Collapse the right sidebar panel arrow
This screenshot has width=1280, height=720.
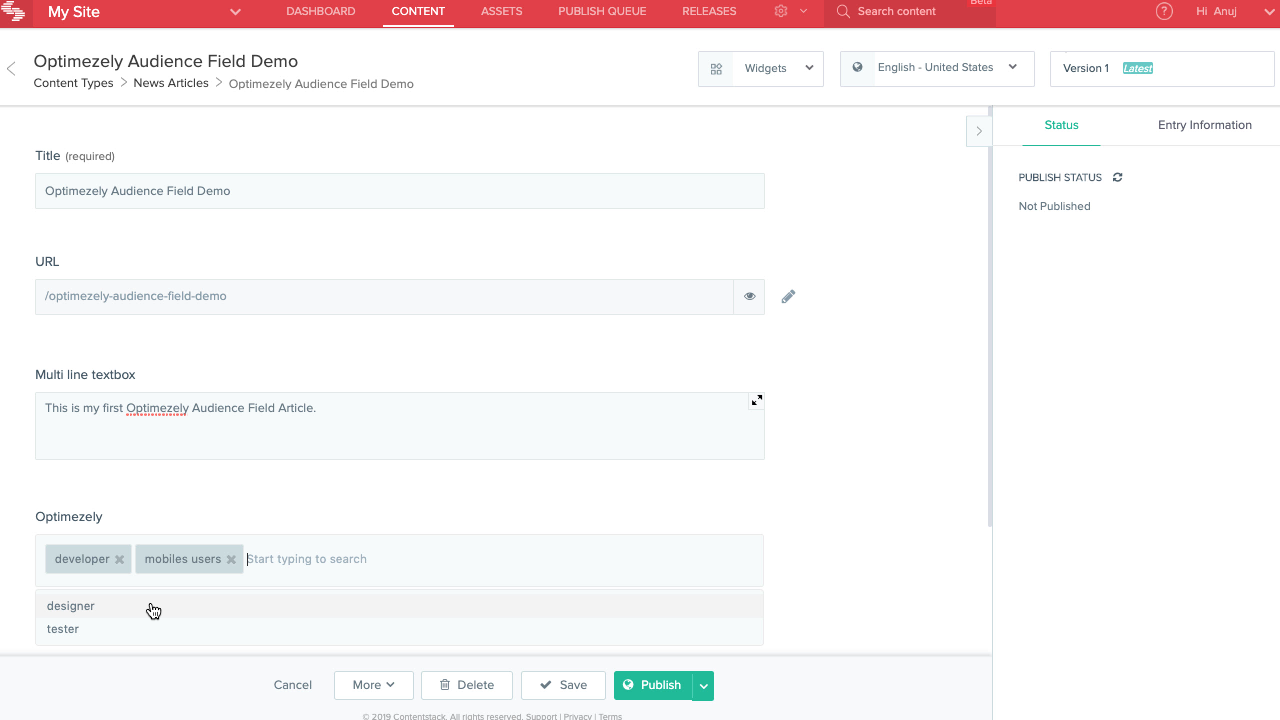point(979,131)
